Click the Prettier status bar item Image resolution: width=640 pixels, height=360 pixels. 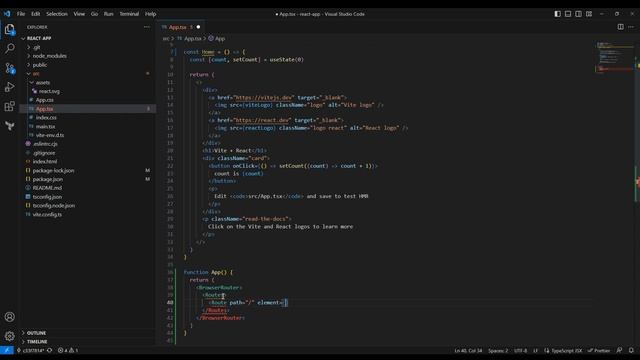pyautogui.click(x=599, y=350)
